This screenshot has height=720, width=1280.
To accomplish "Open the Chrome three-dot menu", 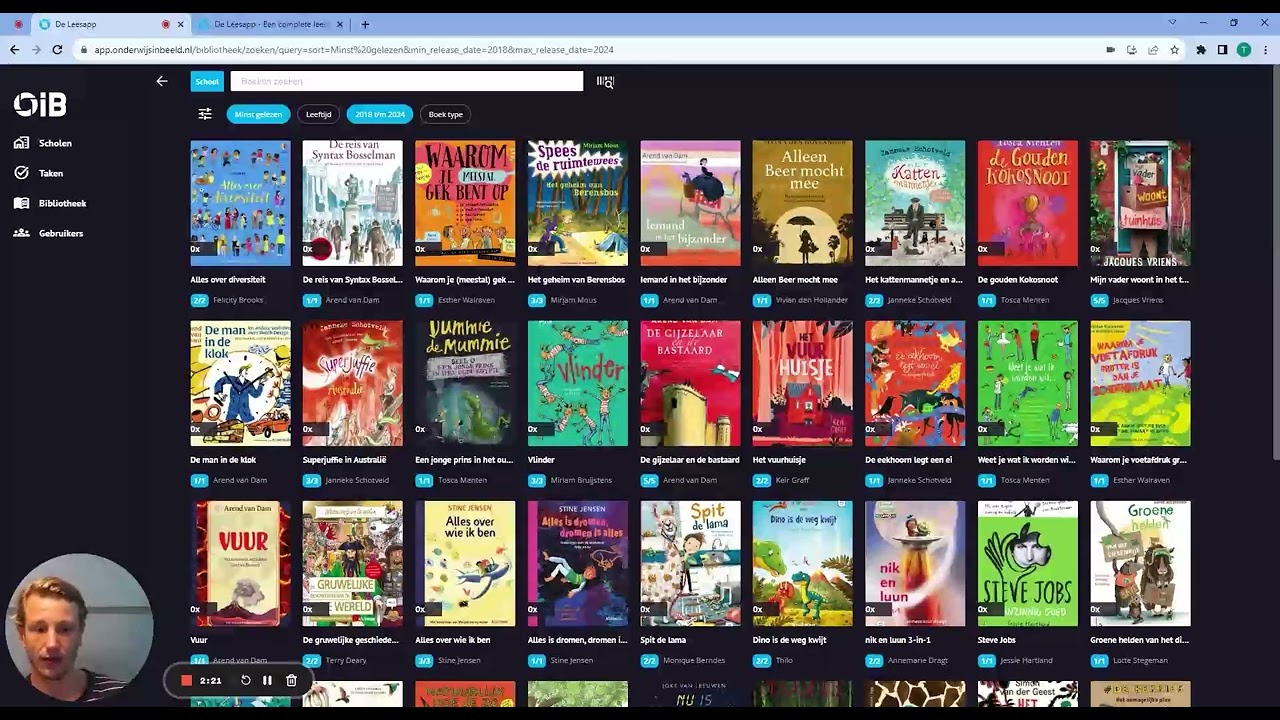I will [x=1266, y=50].
